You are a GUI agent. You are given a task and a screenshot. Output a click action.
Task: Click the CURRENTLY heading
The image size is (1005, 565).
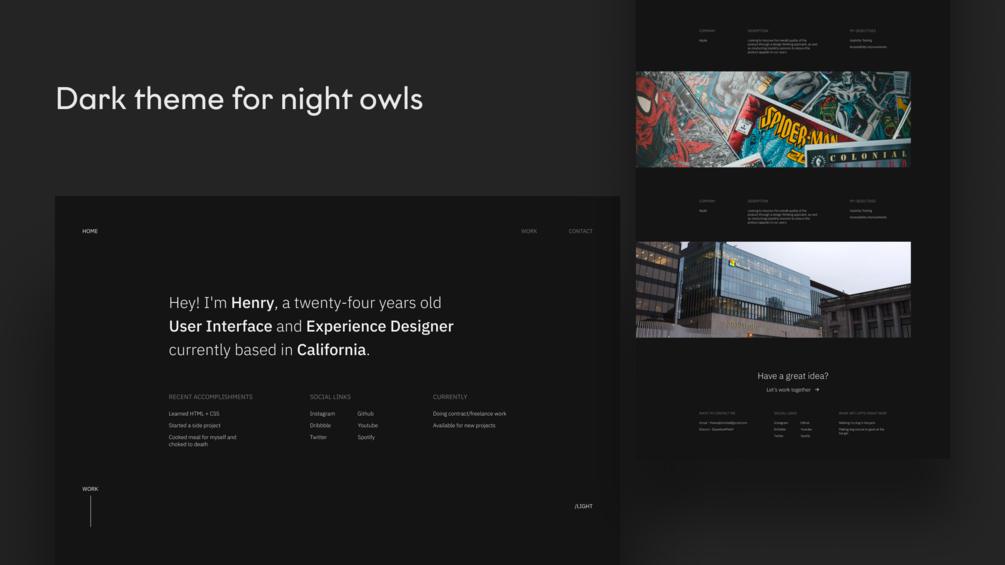tap(450, 397)
